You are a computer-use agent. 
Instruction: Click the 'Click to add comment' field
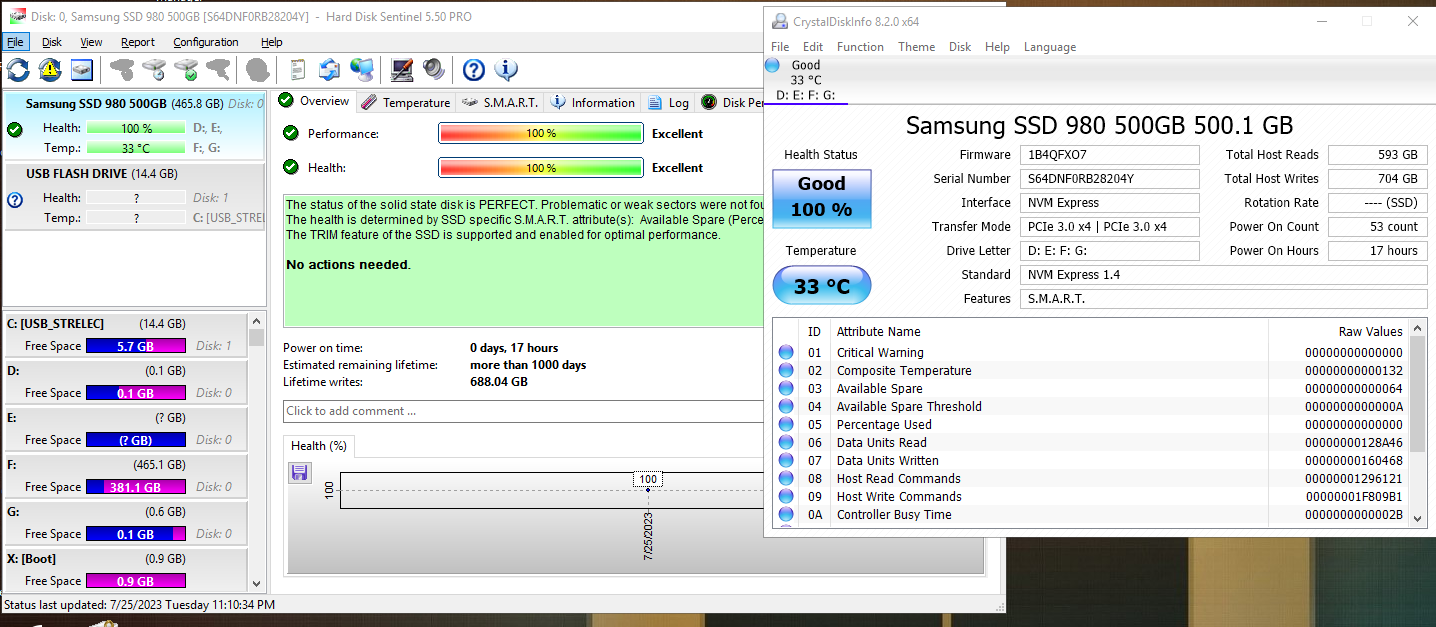pyautogui.click(x=520, y=411)
